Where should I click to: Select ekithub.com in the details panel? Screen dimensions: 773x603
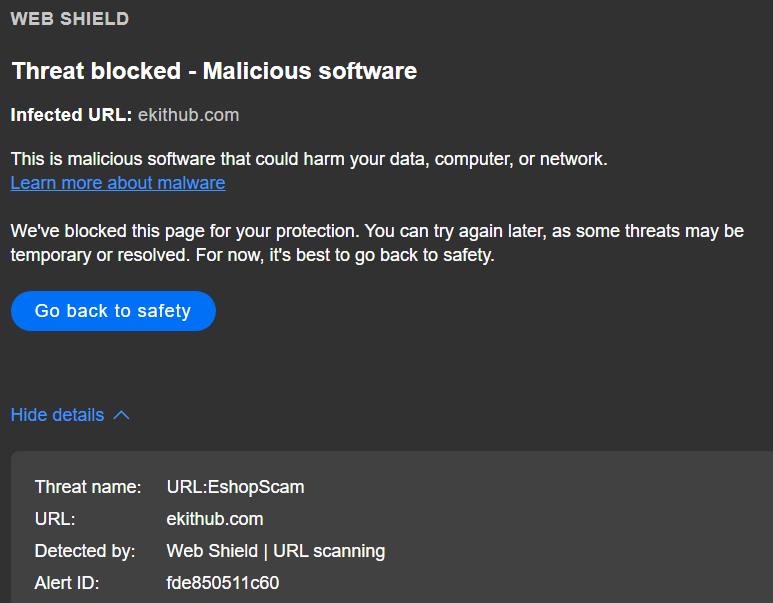tap(215, 519)
